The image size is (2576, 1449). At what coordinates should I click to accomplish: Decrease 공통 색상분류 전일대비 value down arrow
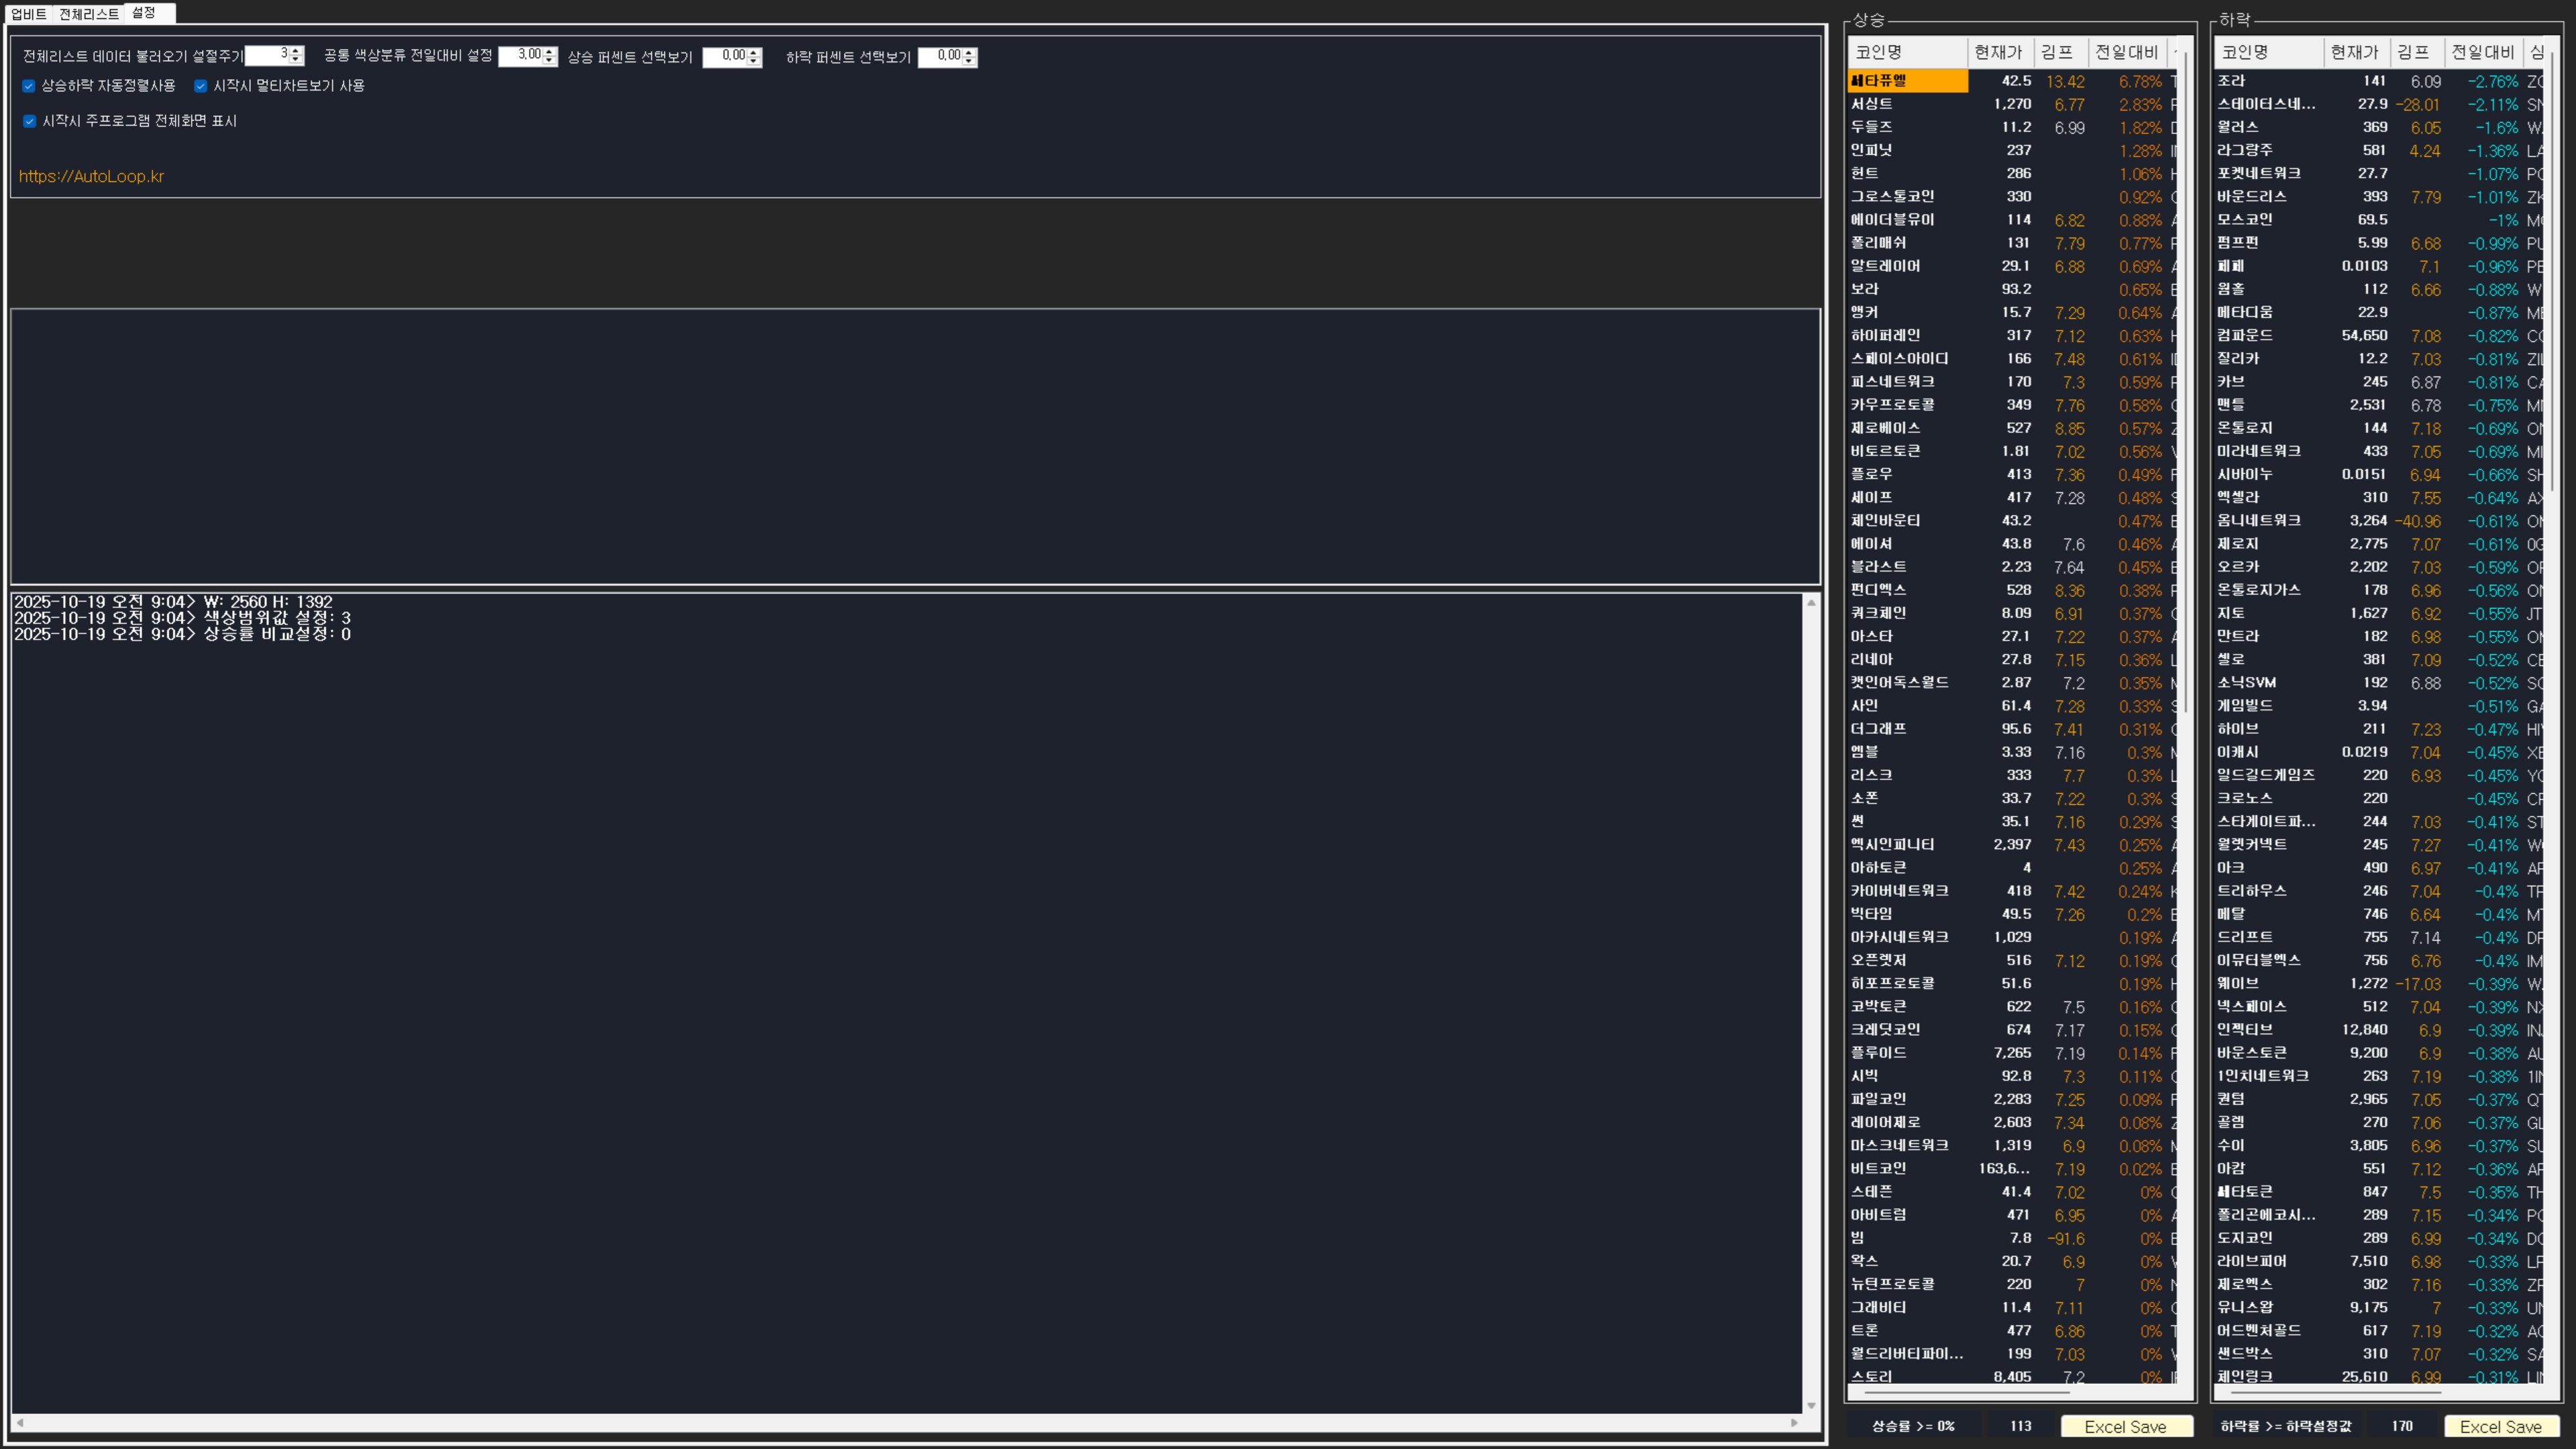(x=549, y=61)
